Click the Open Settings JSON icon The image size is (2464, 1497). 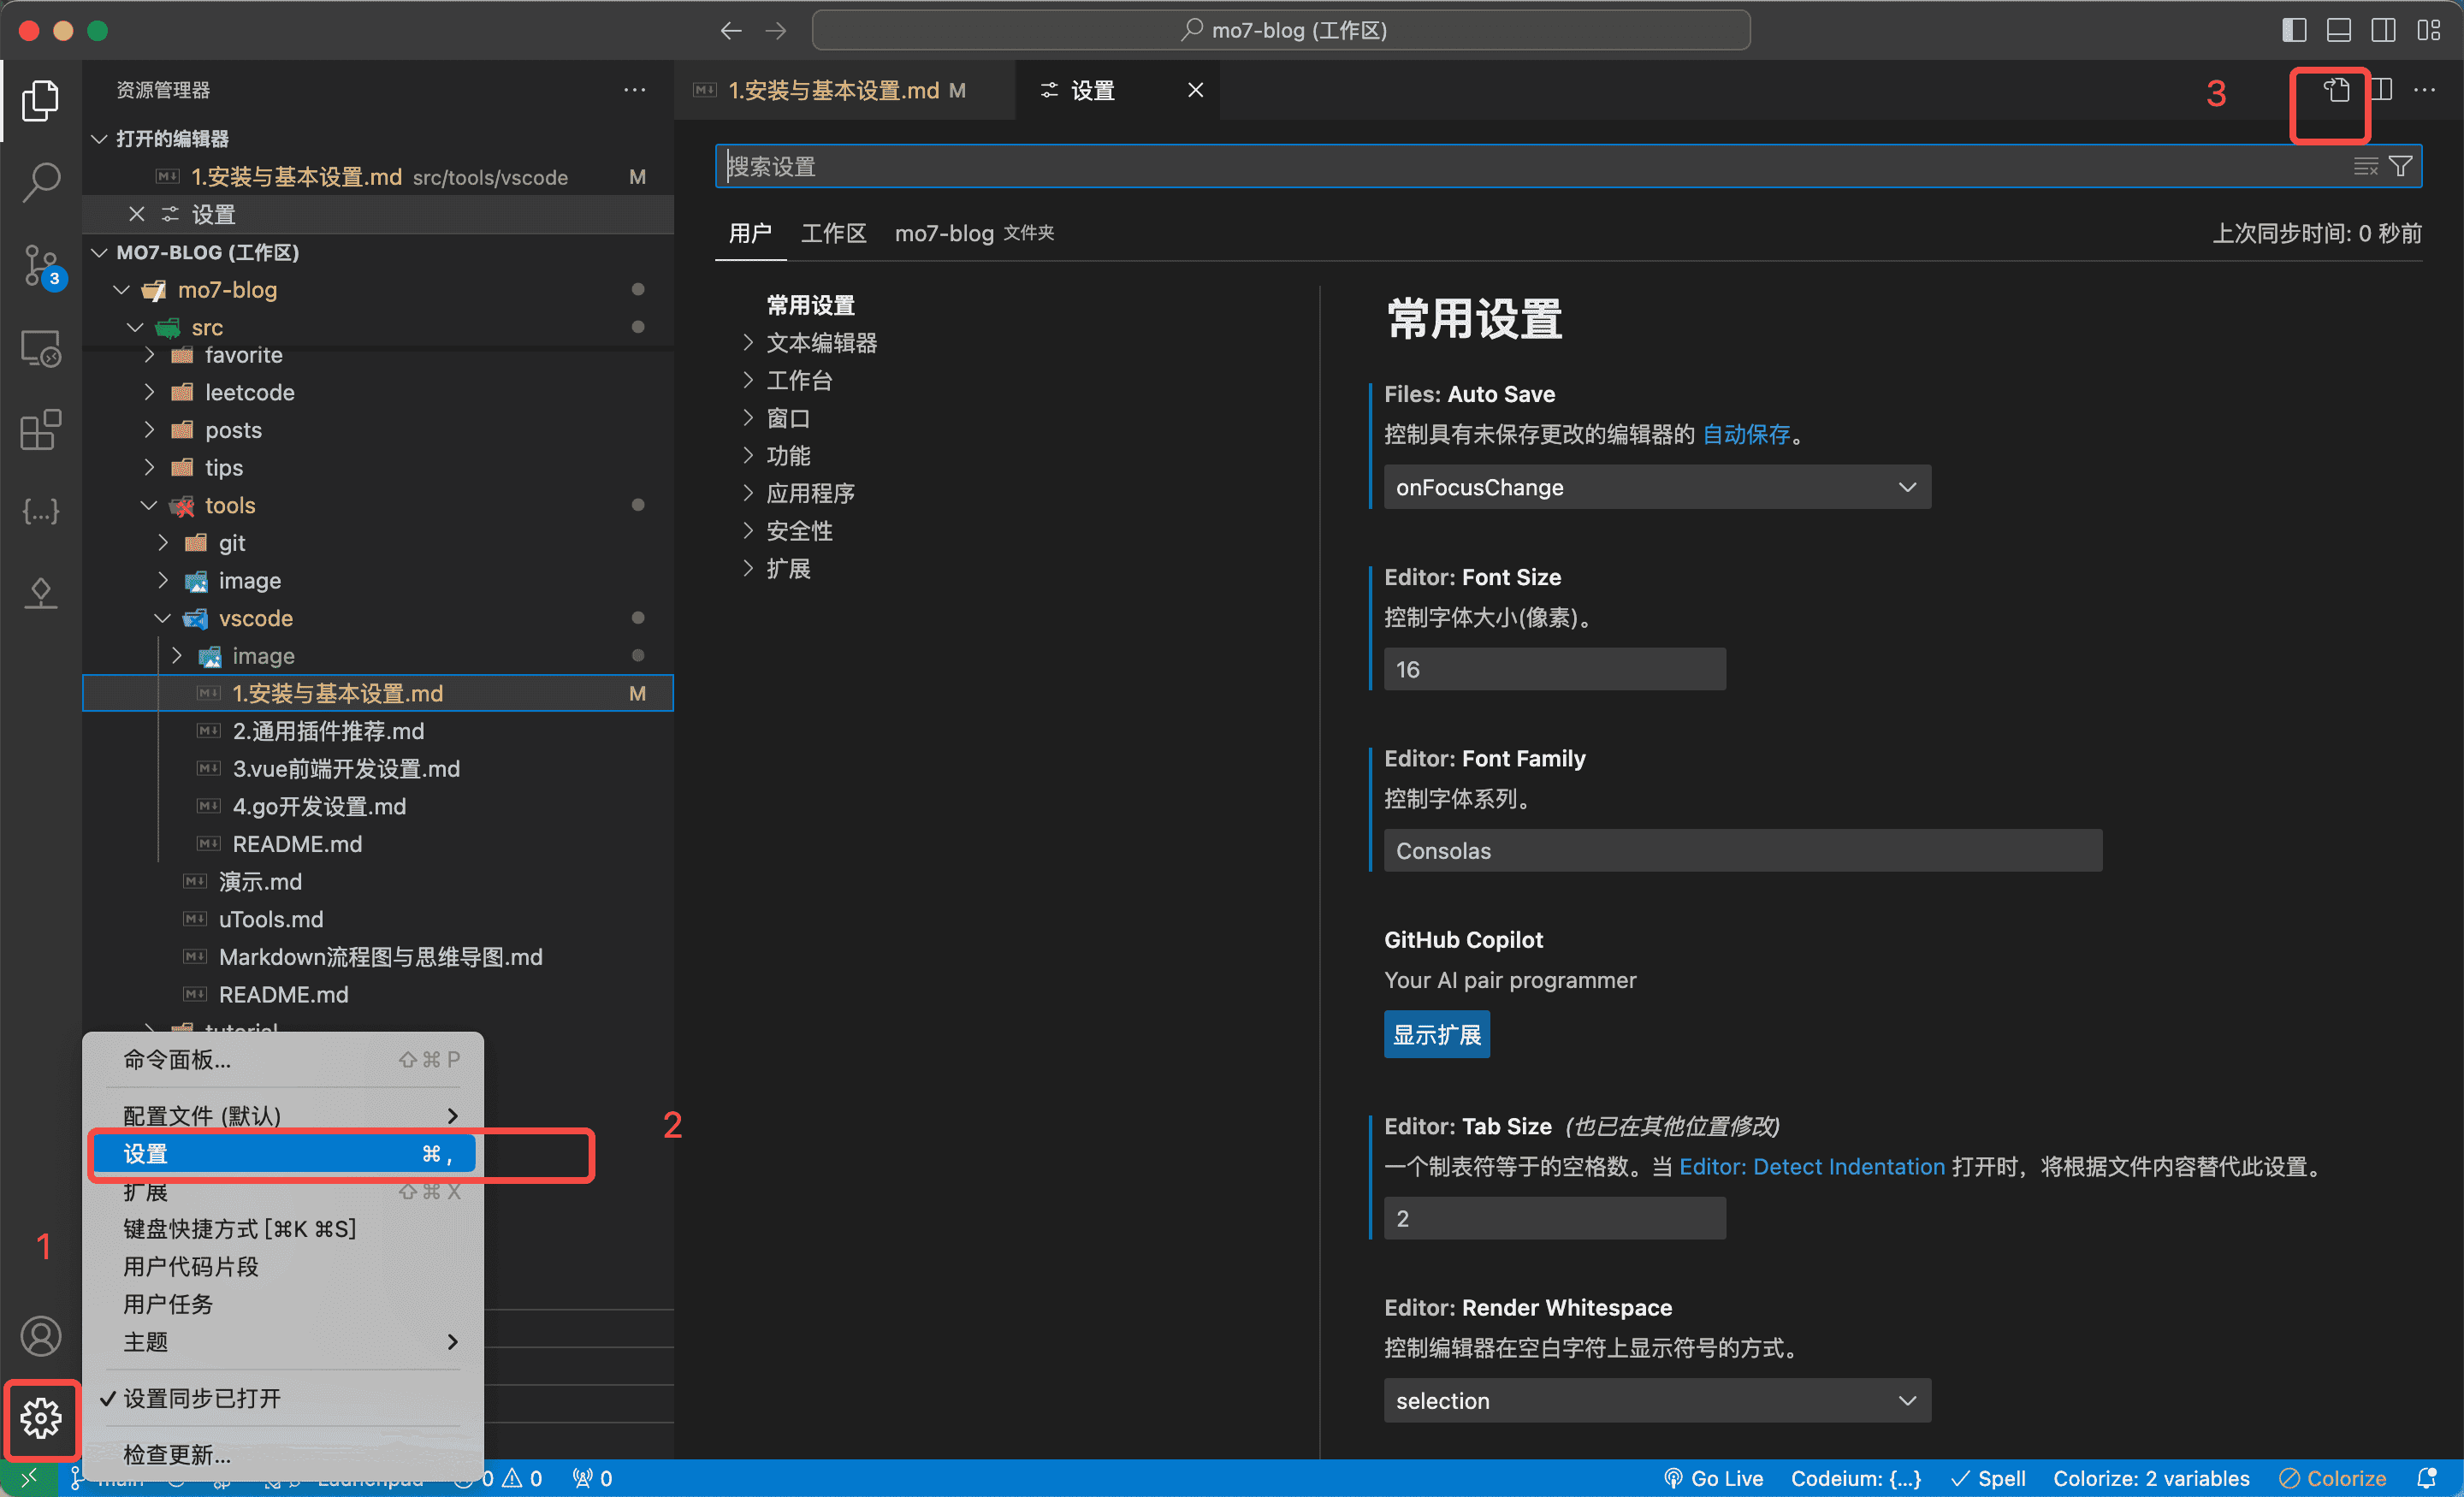pyautogui.click(x=2337, y=92)
